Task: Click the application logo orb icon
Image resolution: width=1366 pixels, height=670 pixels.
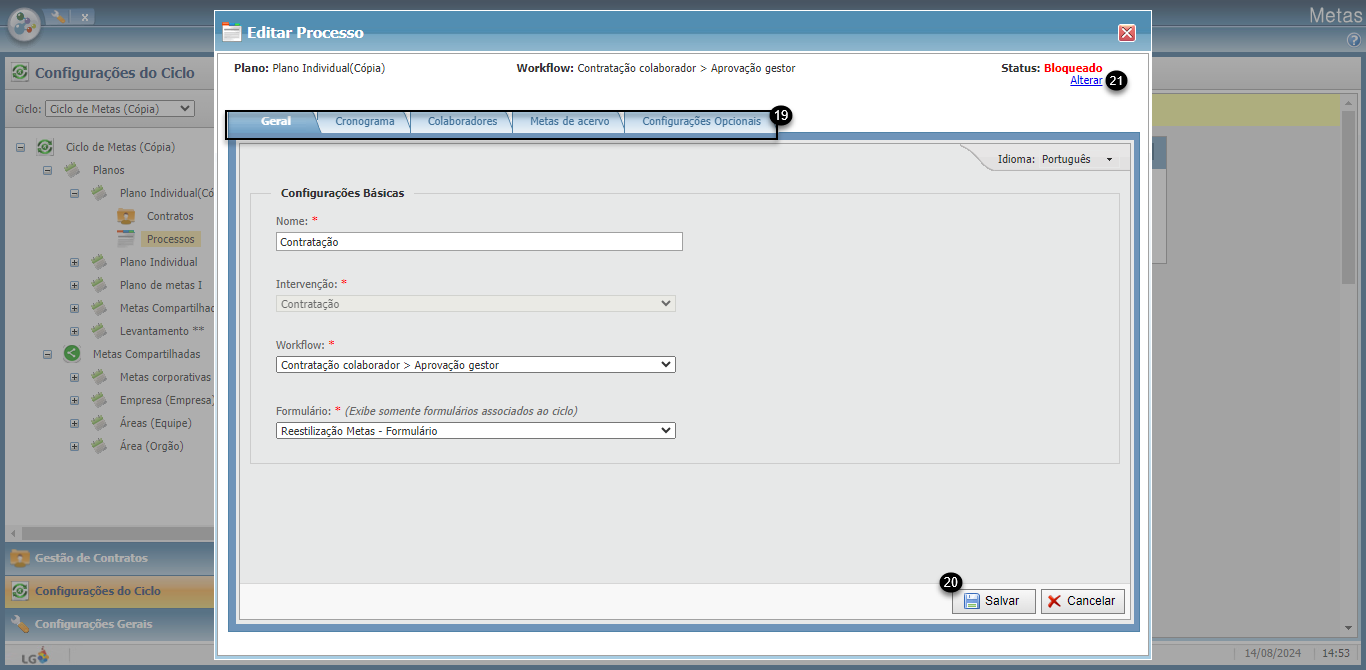Action: tap(24, 23)
